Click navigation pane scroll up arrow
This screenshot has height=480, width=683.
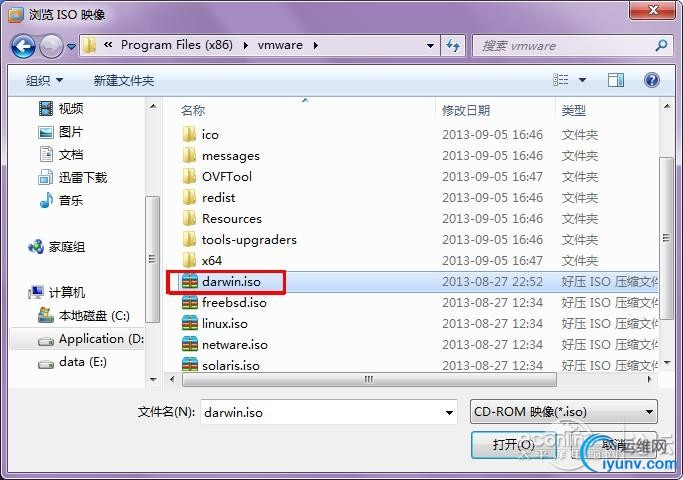(153, 107)
